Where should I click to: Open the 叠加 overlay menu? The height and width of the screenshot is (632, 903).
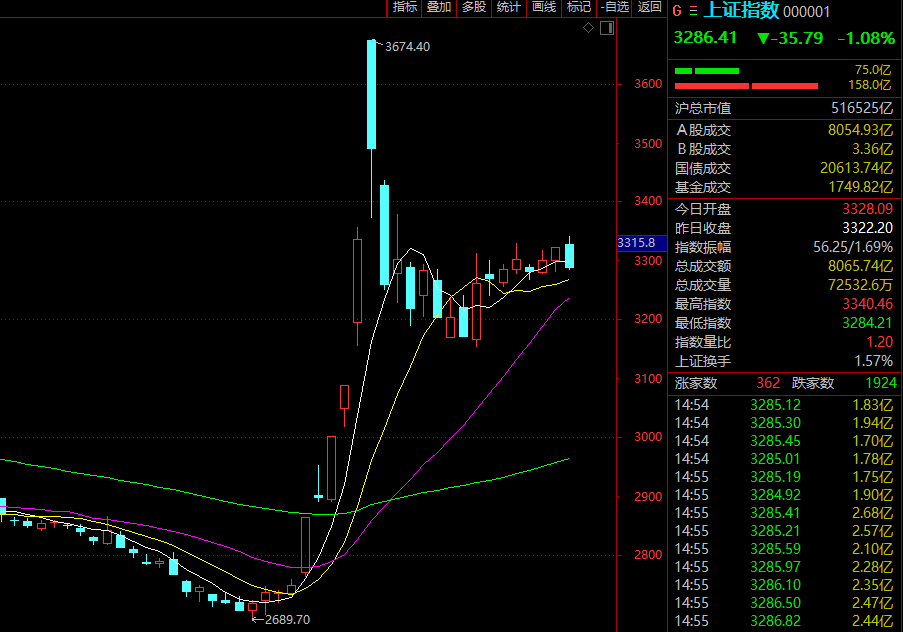coord(439,7)
